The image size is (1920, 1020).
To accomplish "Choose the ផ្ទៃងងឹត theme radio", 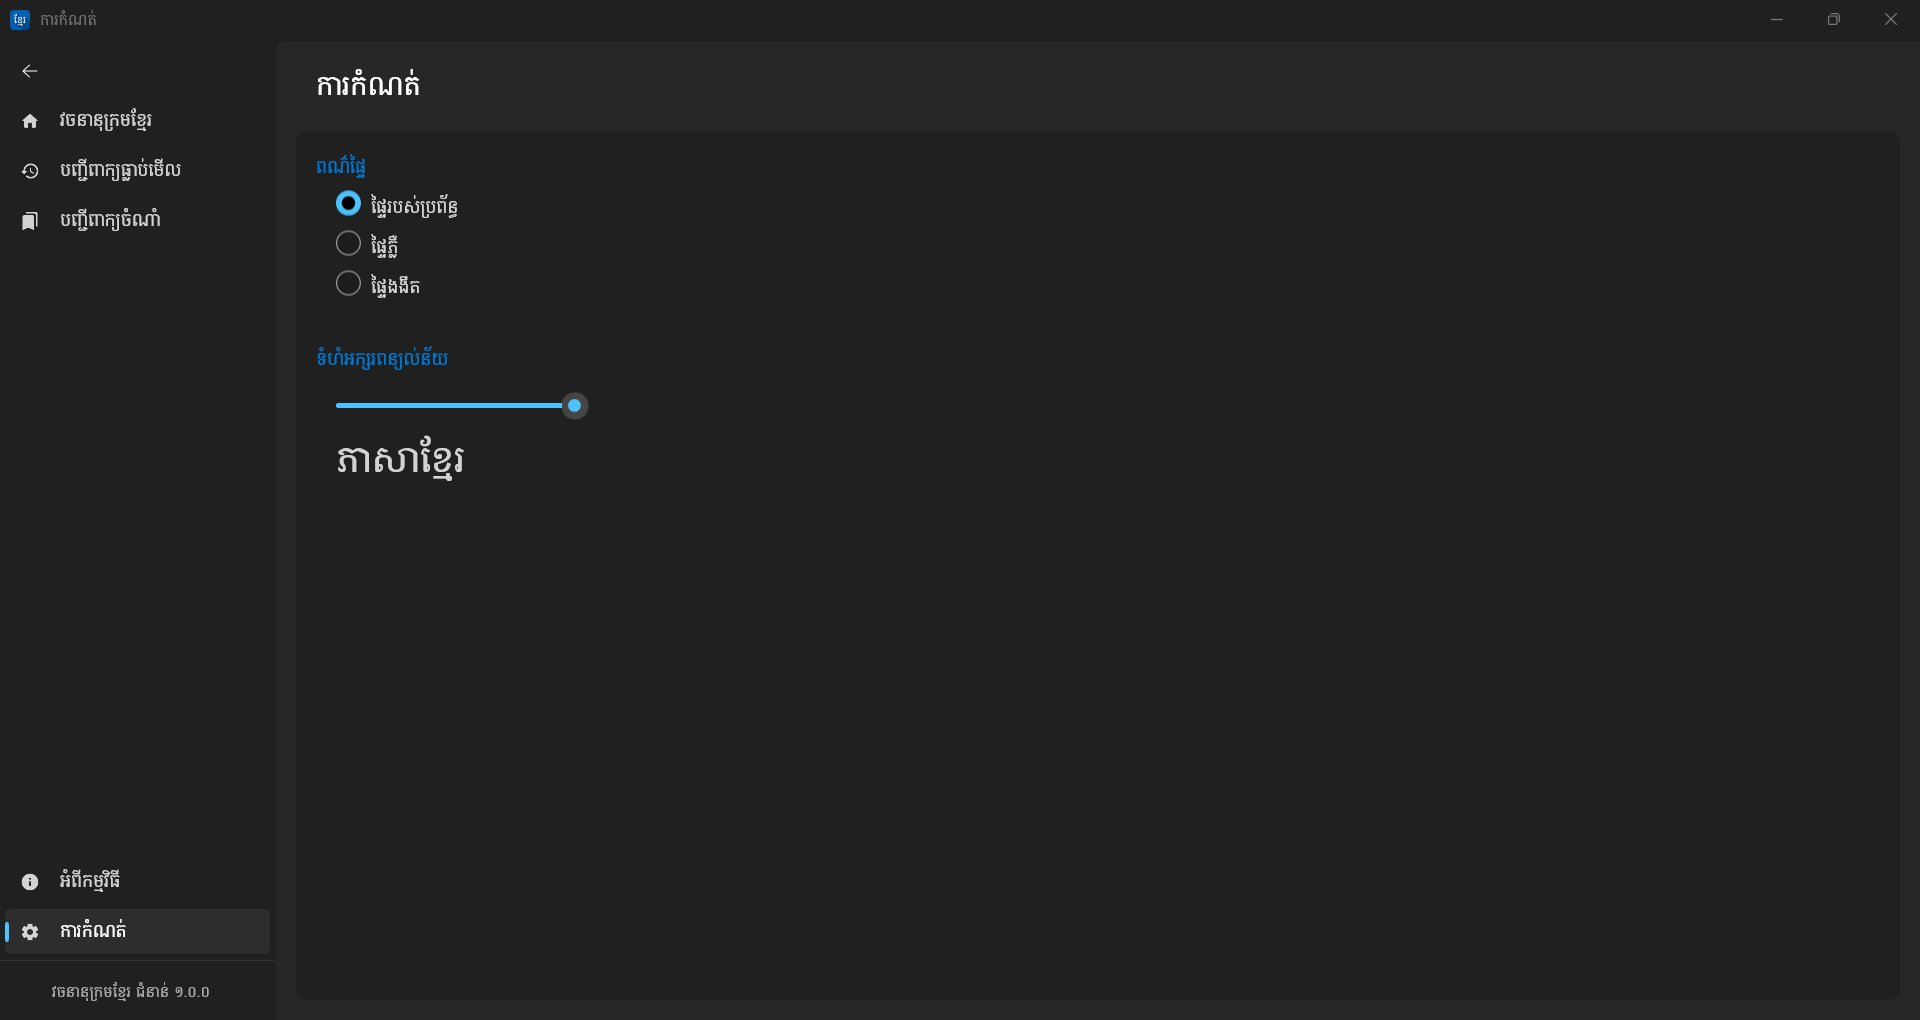I will (x=348, y=284).
